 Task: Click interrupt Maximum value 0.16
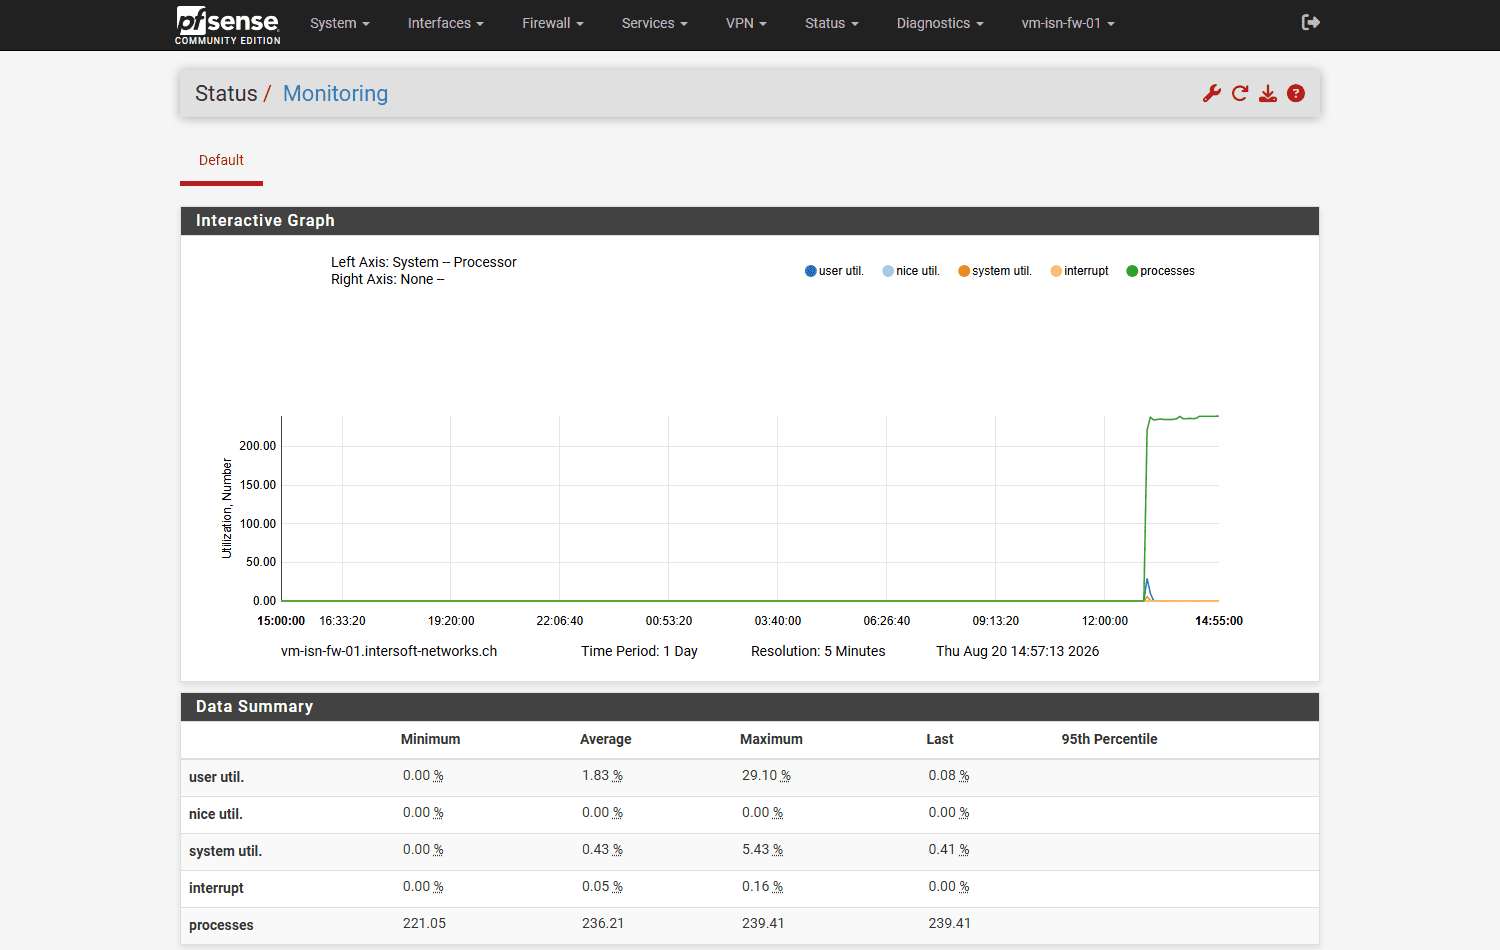click(762, 886)
